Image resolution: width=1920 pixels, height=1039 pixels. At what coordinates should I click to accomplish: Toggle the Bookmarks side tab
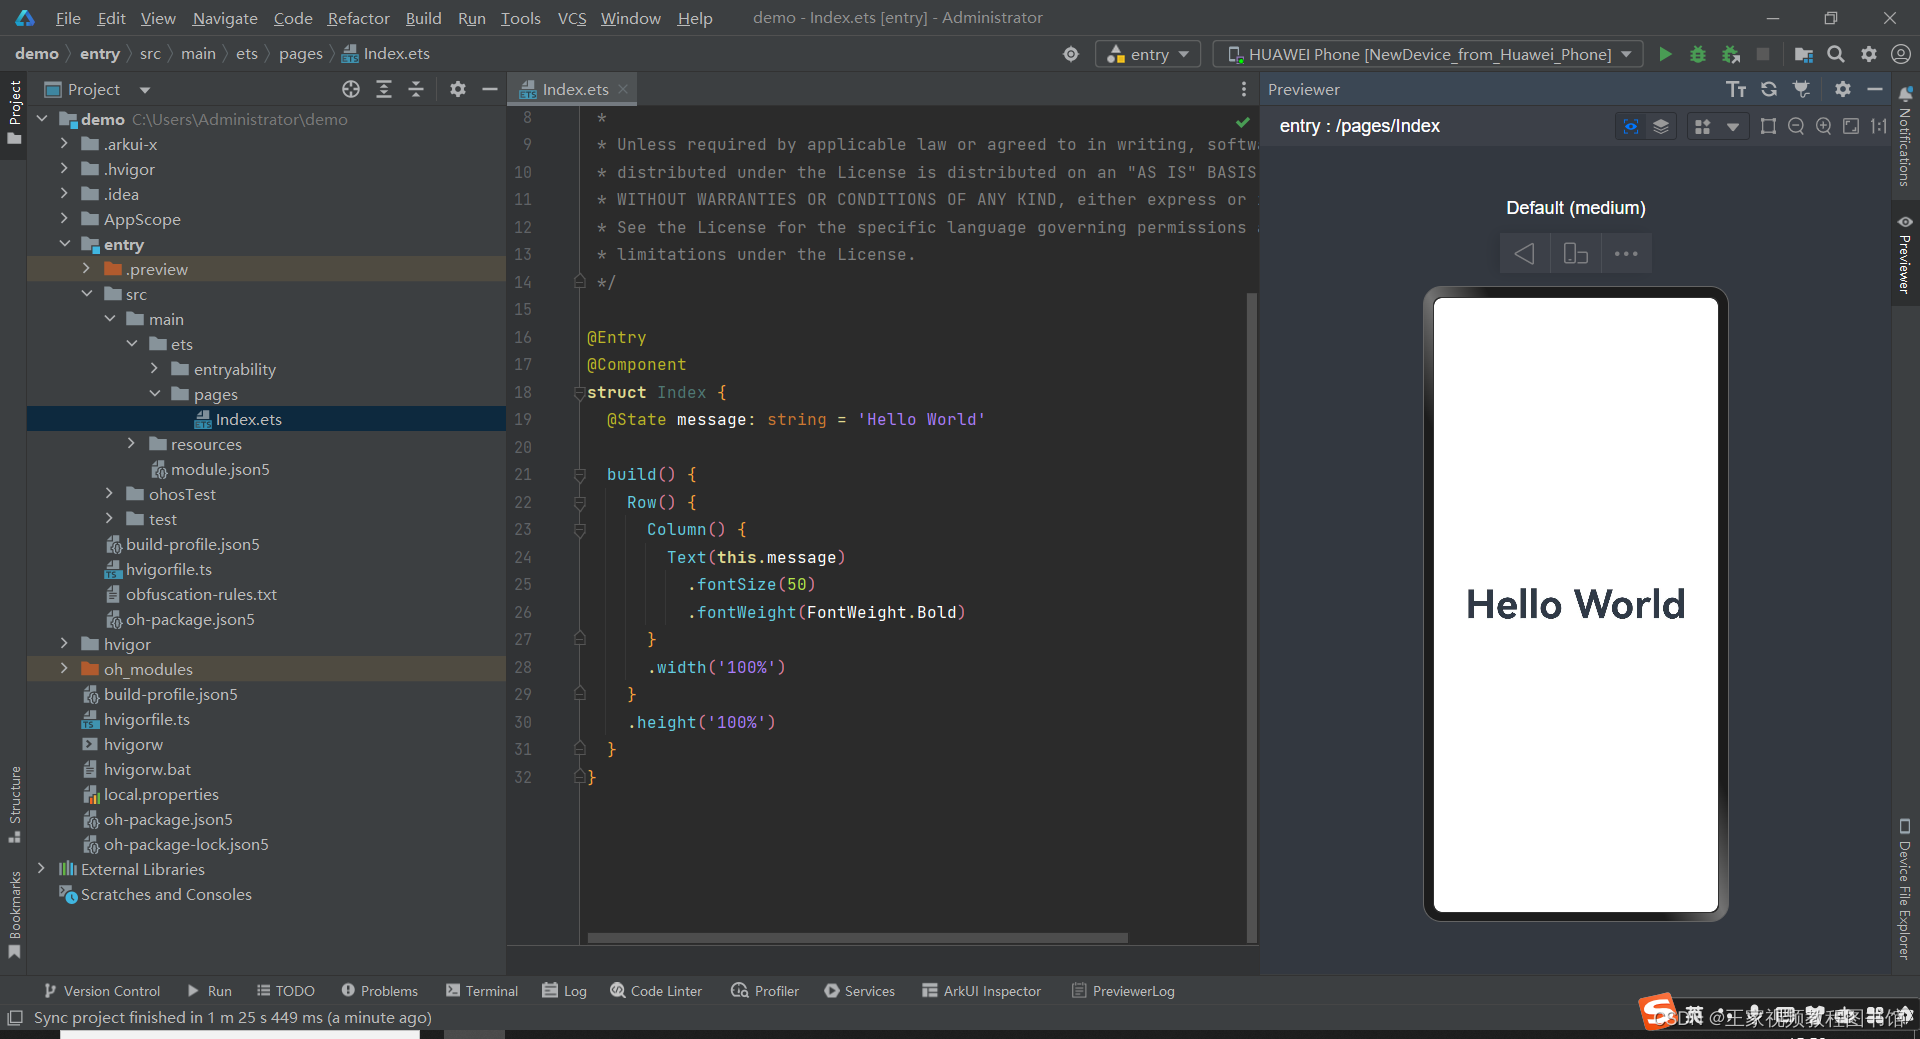[x=14, y=914]
